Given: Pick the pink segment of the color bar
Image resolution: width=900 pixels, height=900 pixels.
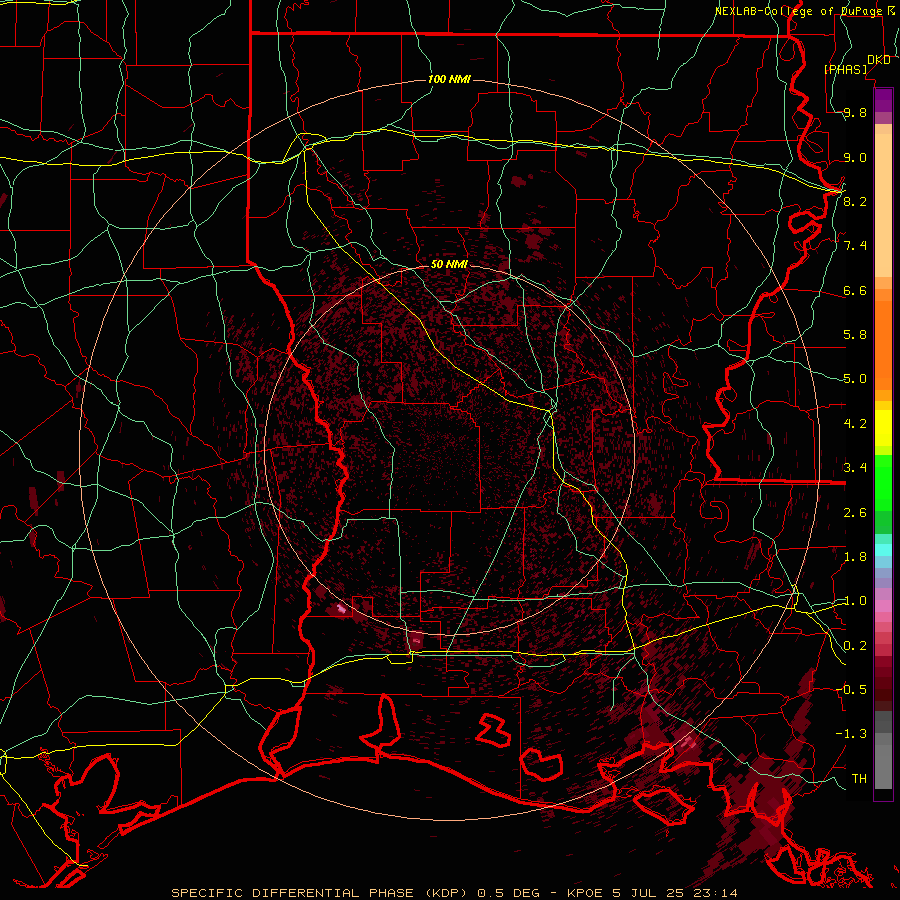Looking at the screenshot, I should click(883, 606).
